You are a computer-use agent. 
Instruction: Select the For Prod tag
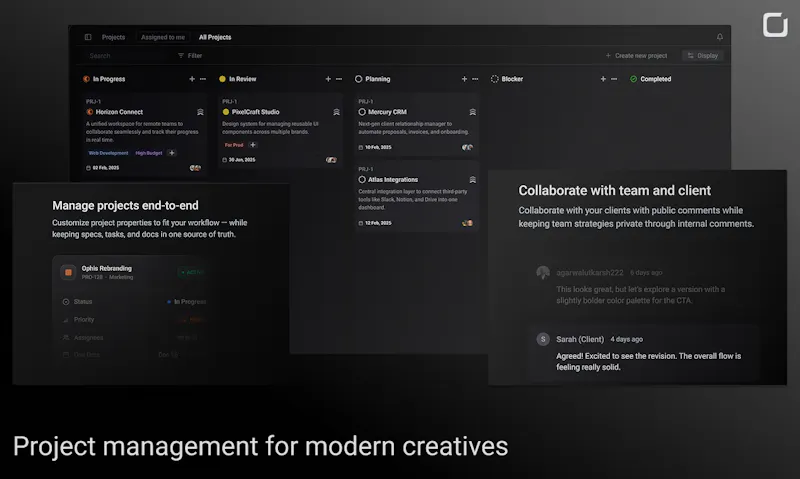pos(234,145)
